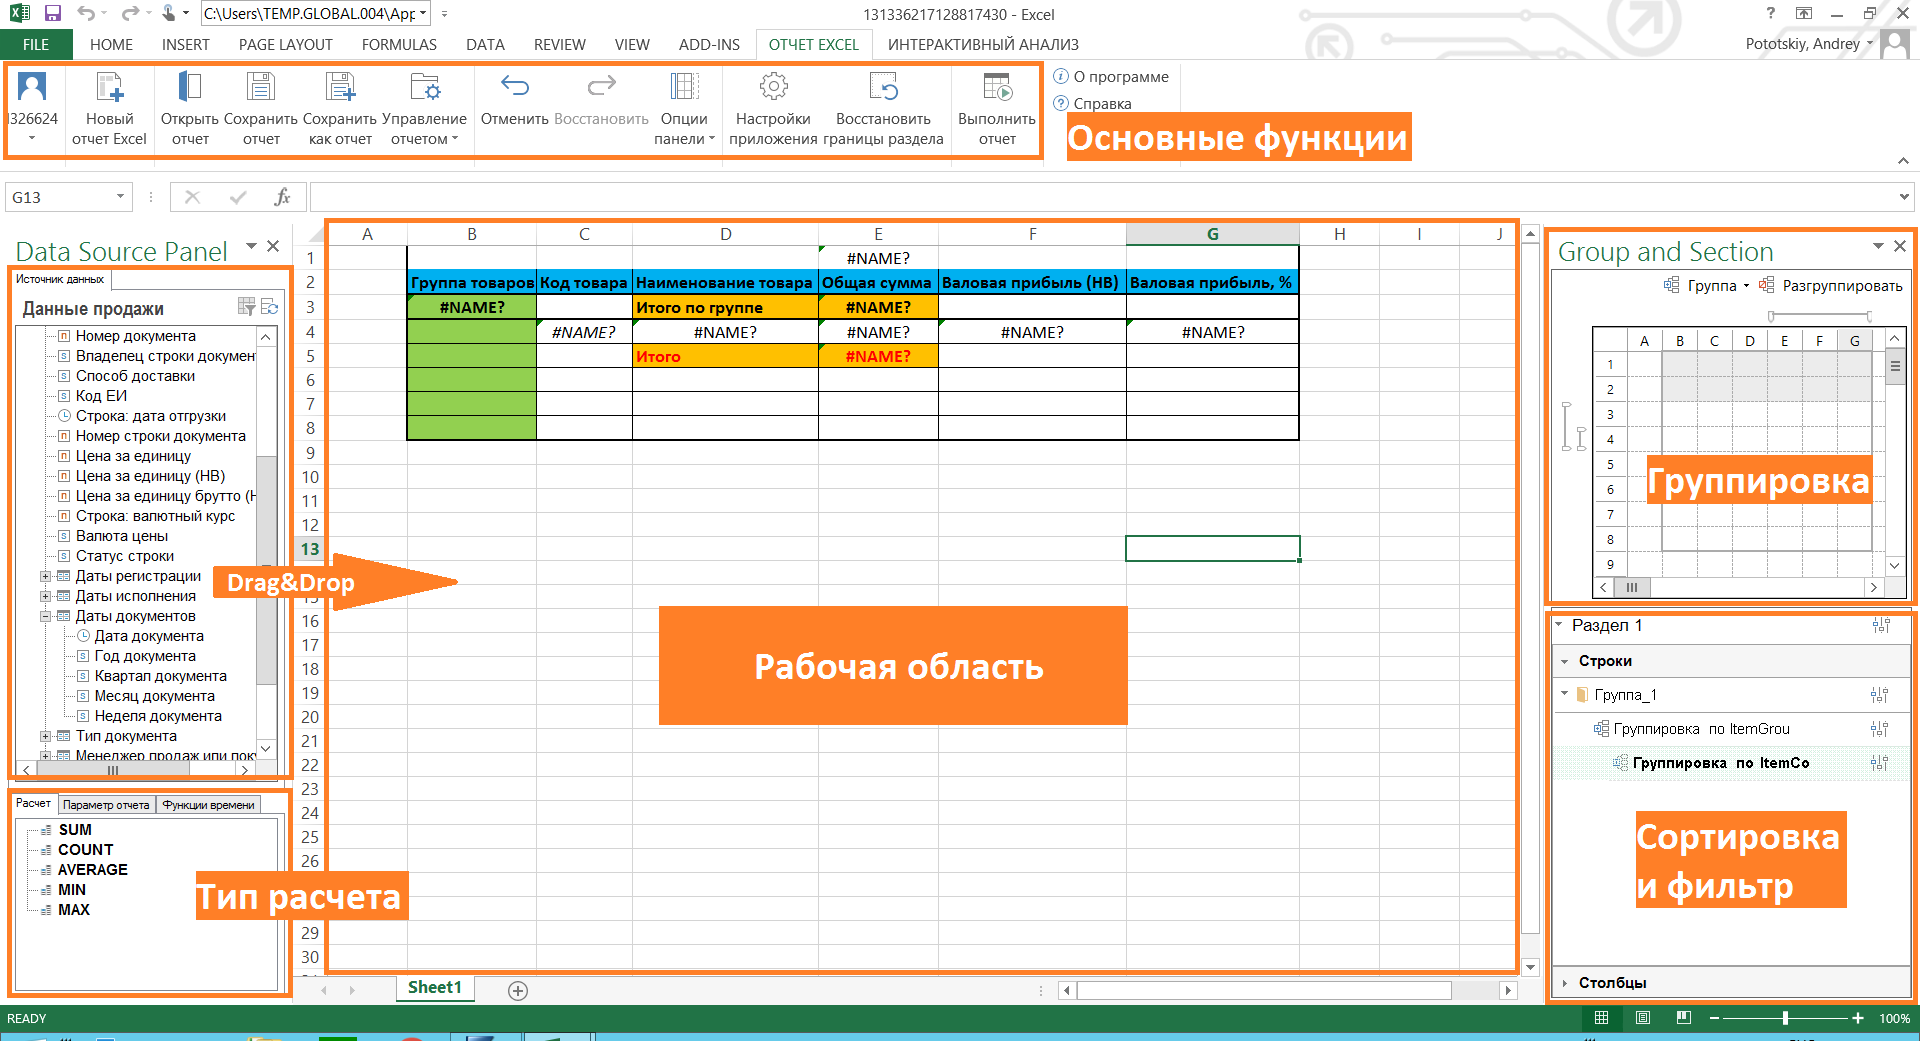
Task: Open report with Открыть отчет
Action: (190, 108)
